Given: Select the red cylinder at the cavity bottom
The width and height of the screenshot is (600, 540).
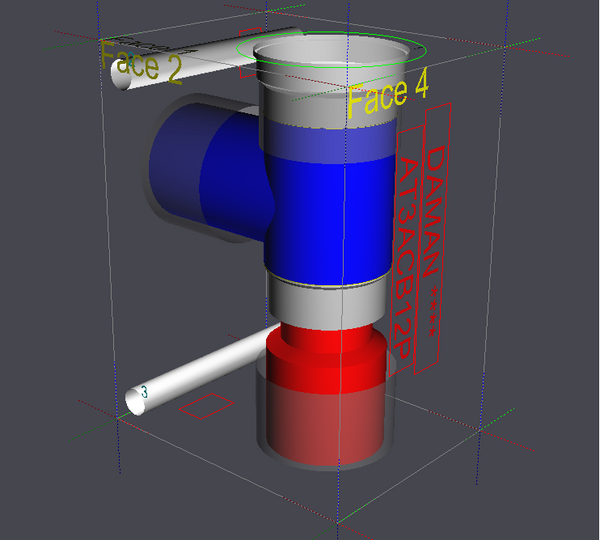Looking at the screenshot, I should [x=326, y=394].
